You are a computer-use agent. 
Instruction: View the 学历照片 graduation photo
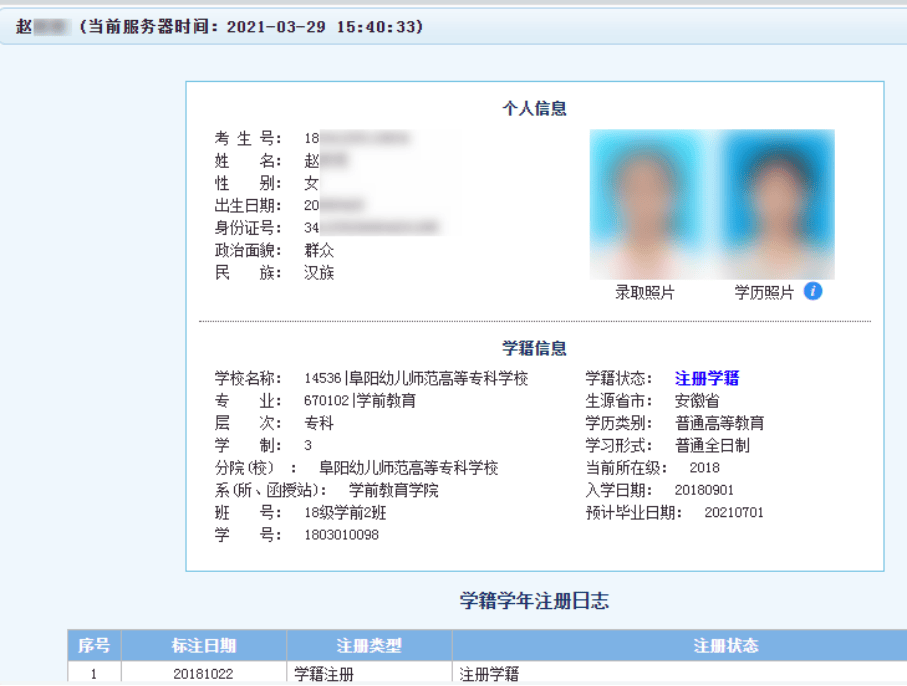(770, 205)
